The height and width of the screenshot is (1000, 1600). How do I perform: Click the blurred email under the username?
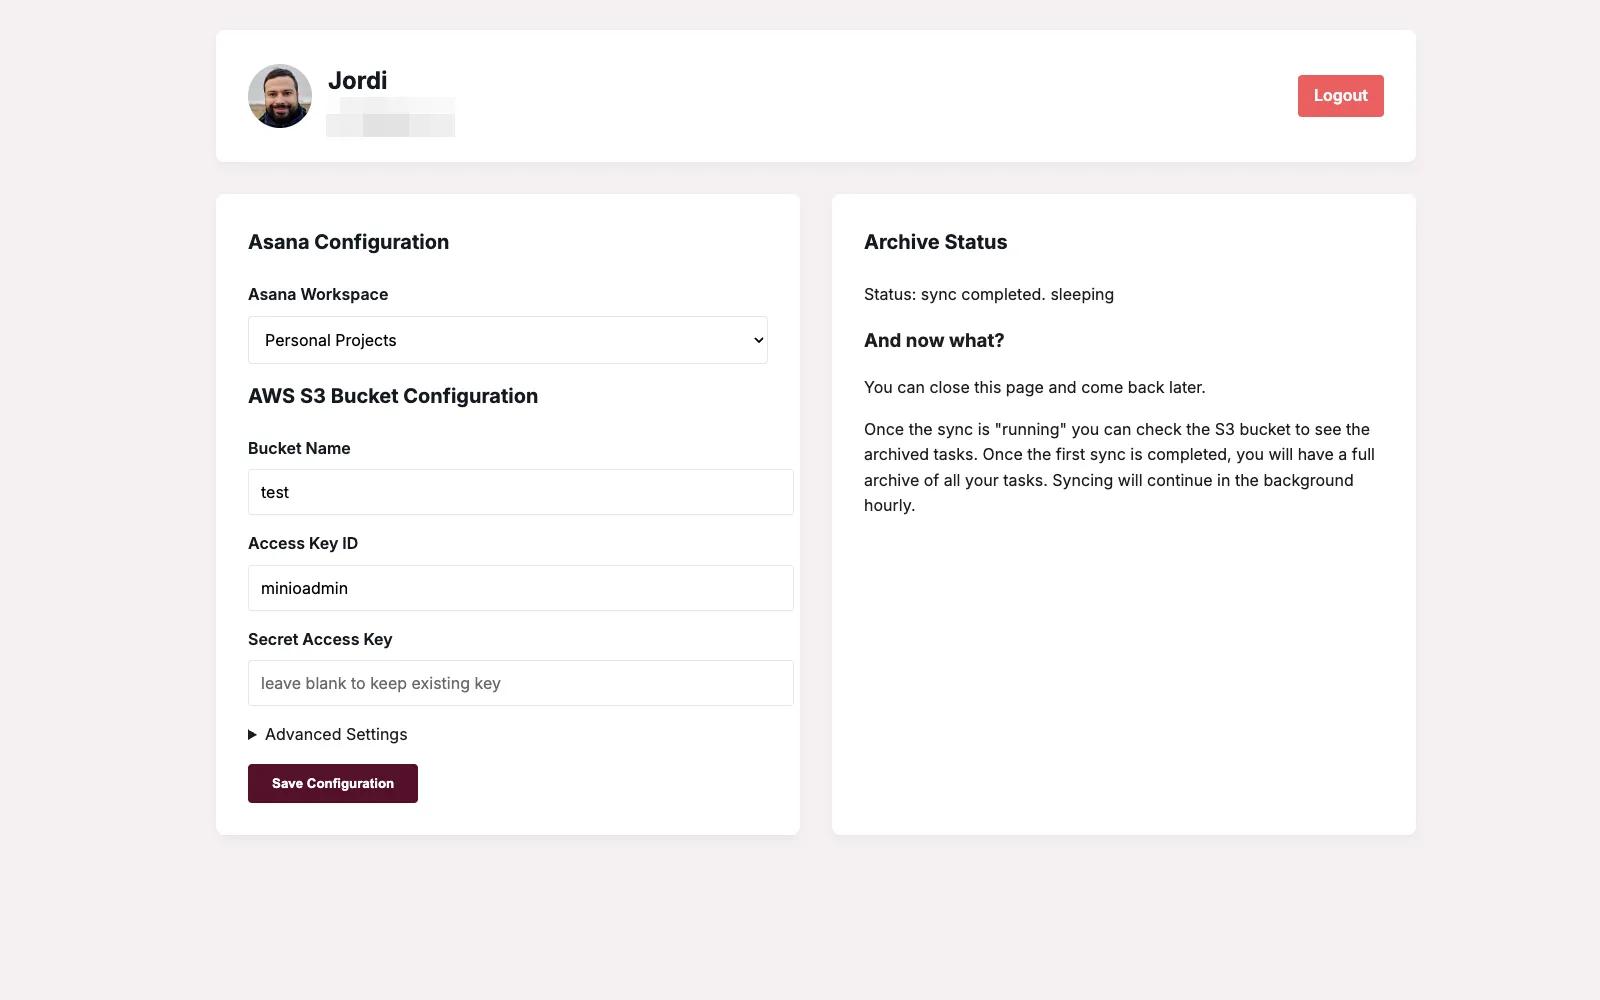pyautogui.click(x=391, y=117)
